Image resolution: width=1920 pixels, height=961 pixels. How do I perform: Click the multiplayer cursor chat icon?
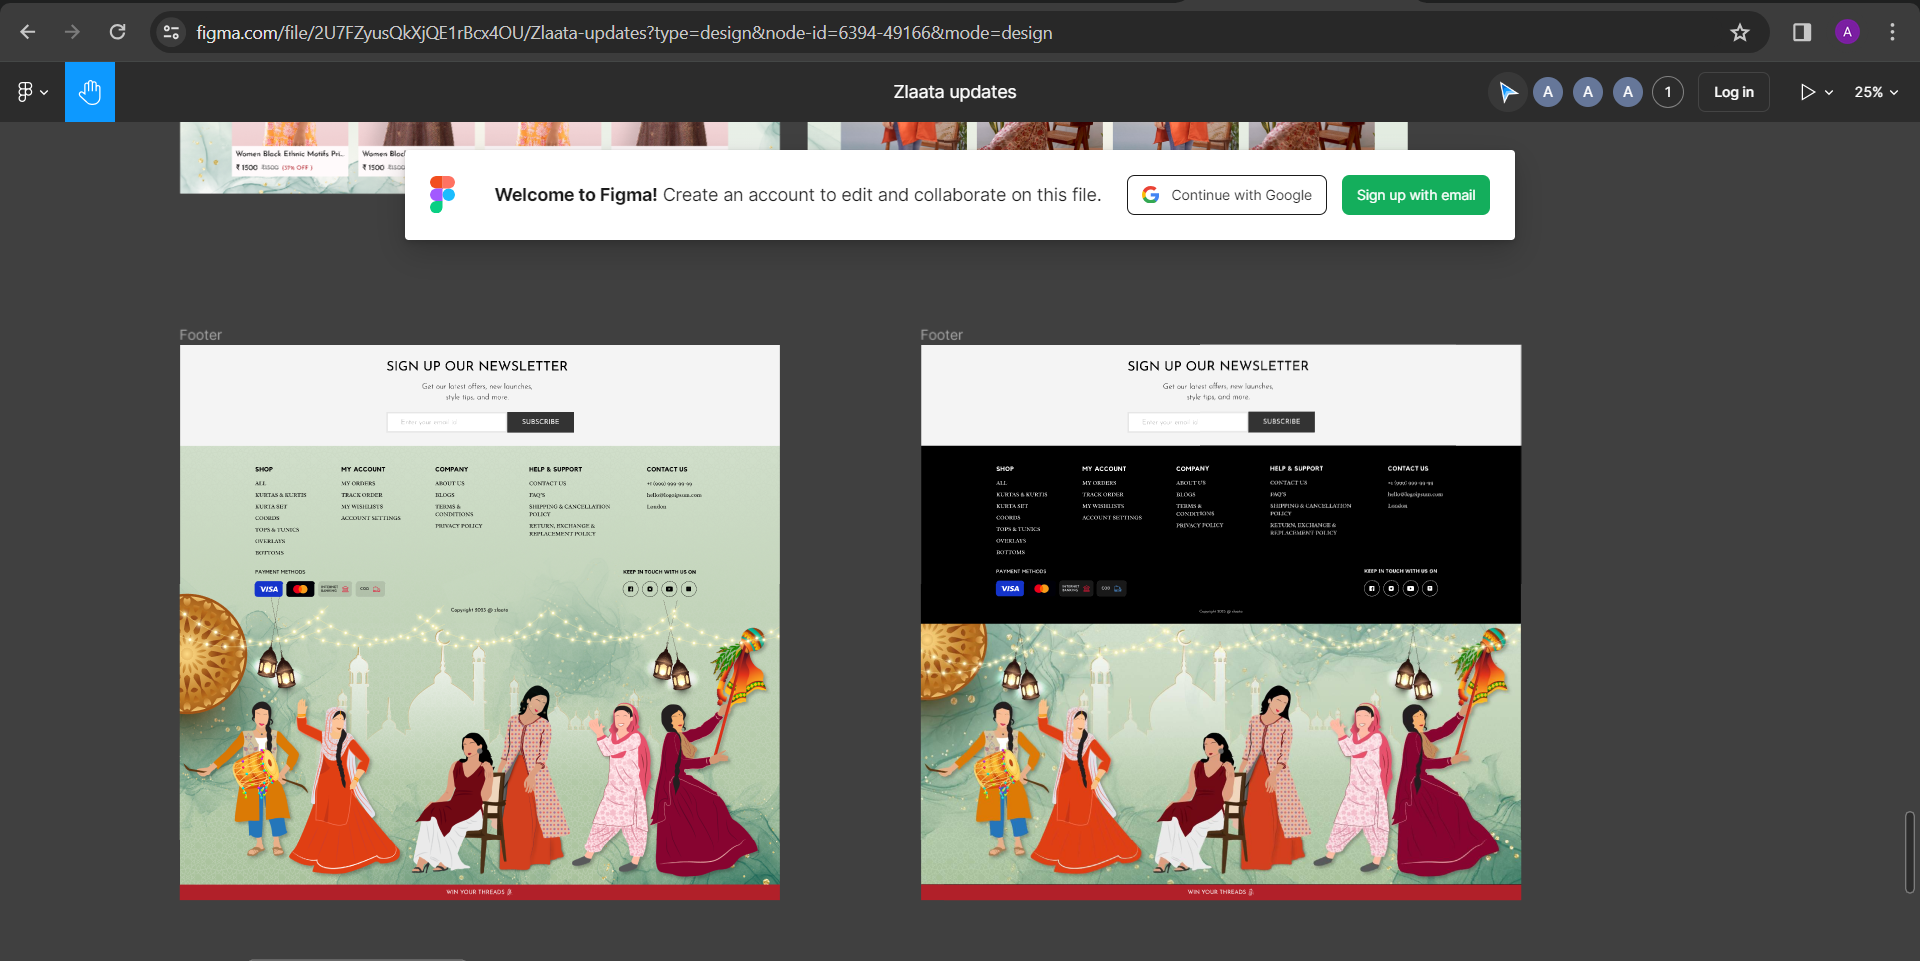[x=1507, y=92]
